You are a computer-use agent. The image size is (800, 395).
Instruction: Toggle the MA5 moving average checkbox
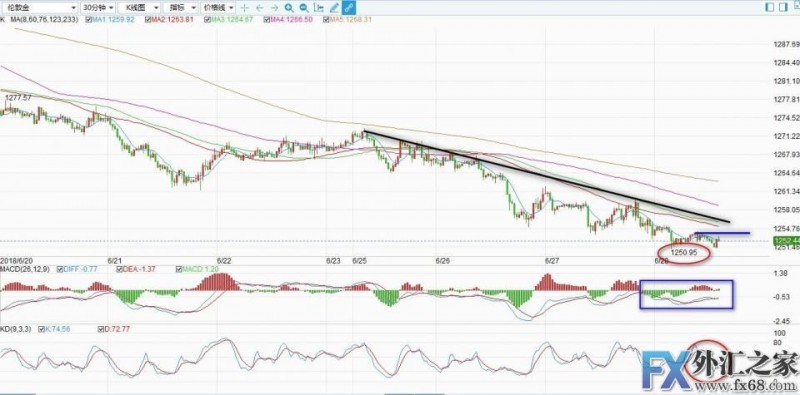click(x=327, y=19)
